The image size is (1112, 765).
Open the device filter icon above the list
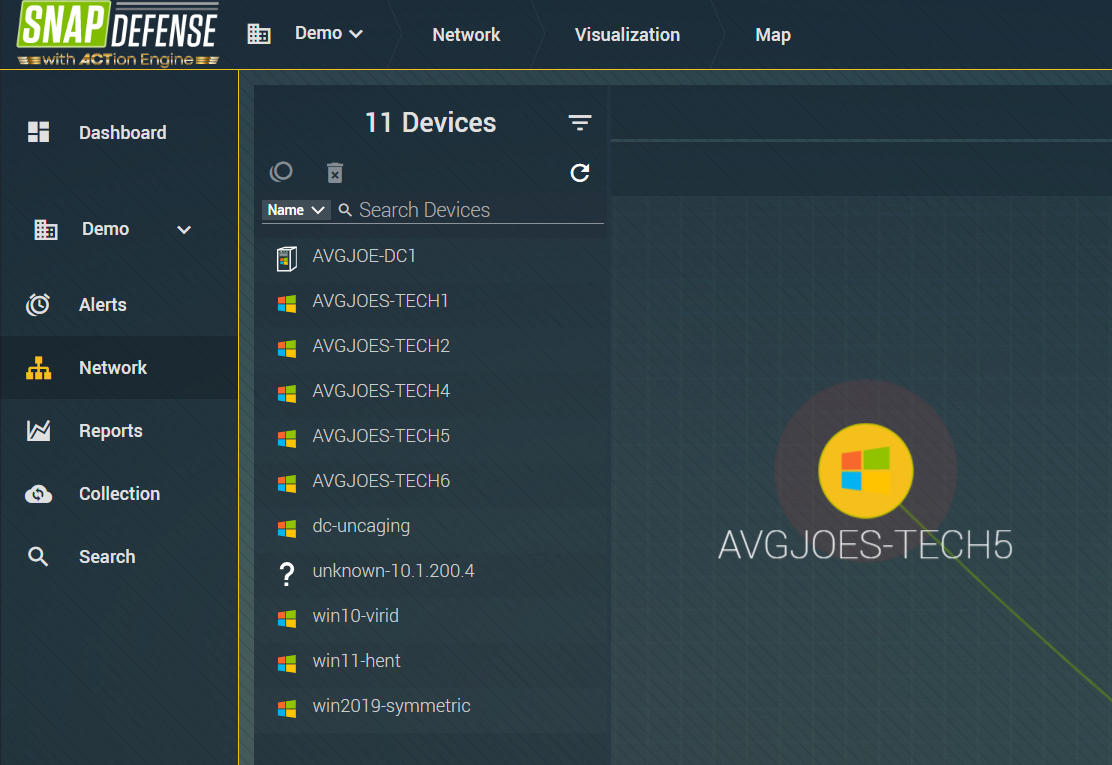click(579, 121)
